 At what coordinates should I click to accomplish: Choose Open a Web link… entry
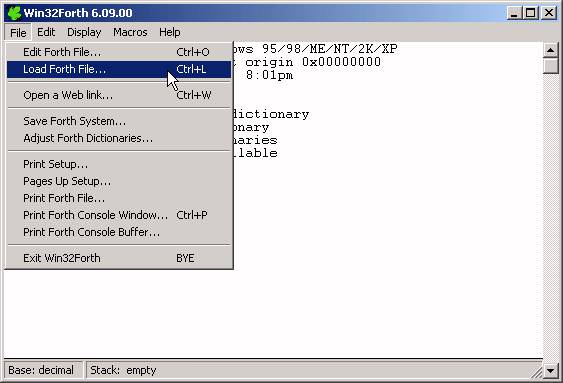click(119, 95)
